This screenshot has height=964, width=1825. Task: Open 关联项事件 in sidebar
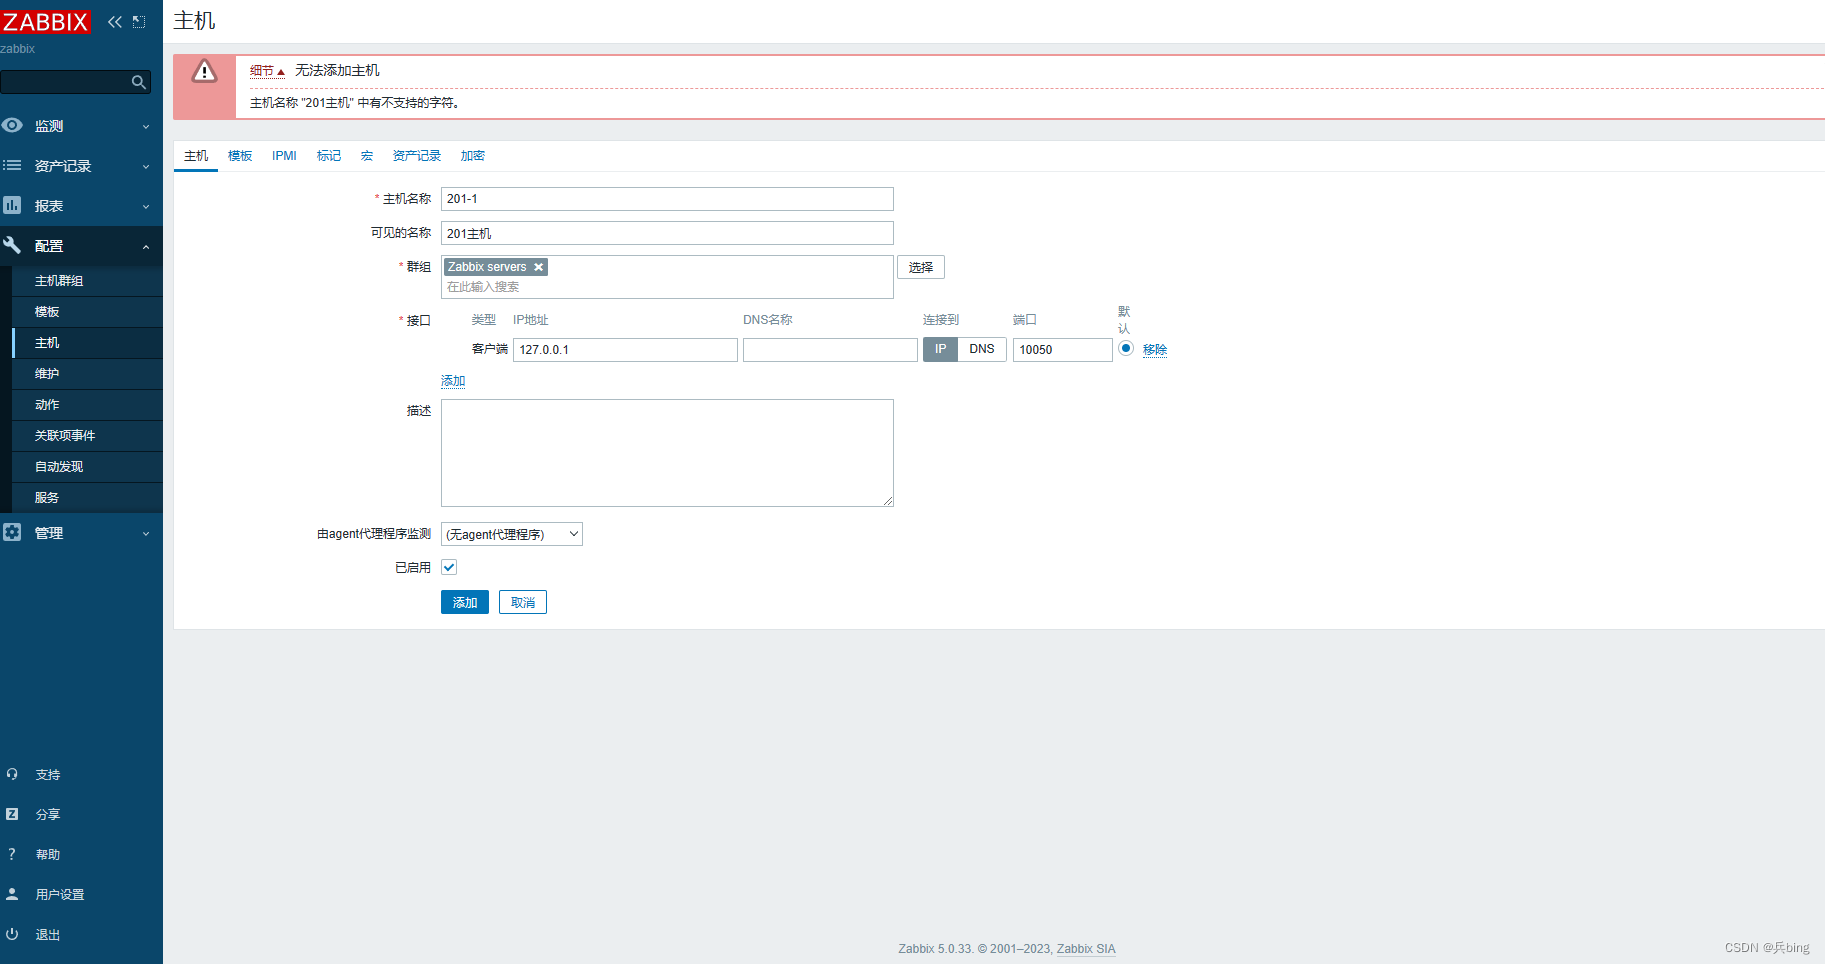[87, 436]
